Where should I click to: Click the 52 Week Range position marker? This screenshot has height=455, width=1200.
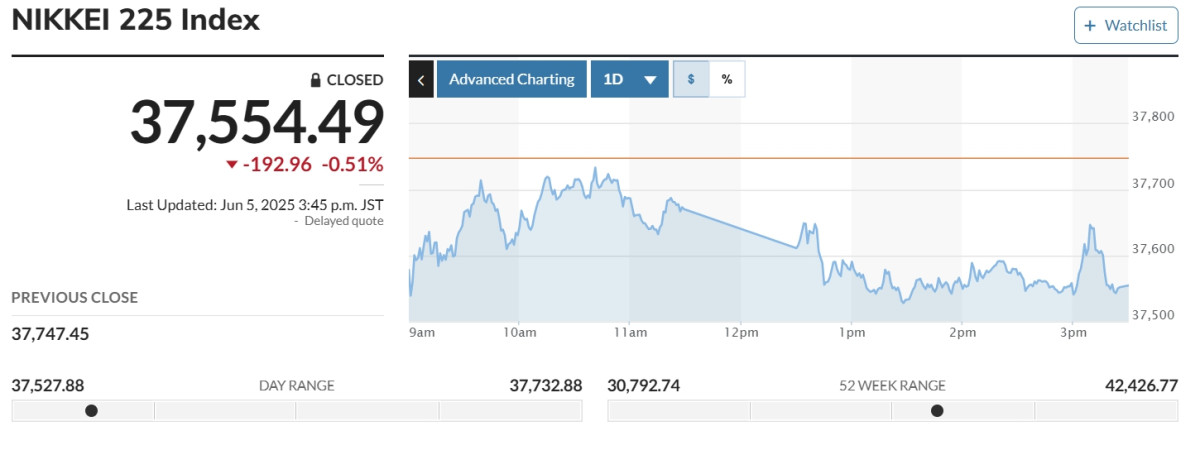click(937, 410)
